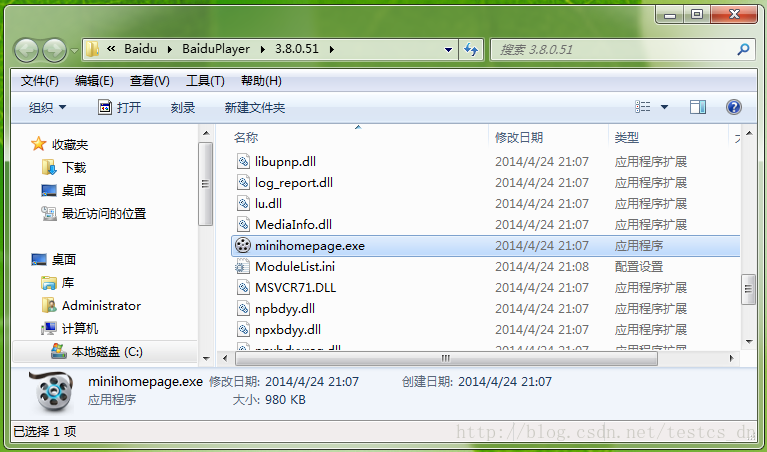Click in the 搜索 3.8.0.51 search field

pyautogui.click(x=614, y=49)
